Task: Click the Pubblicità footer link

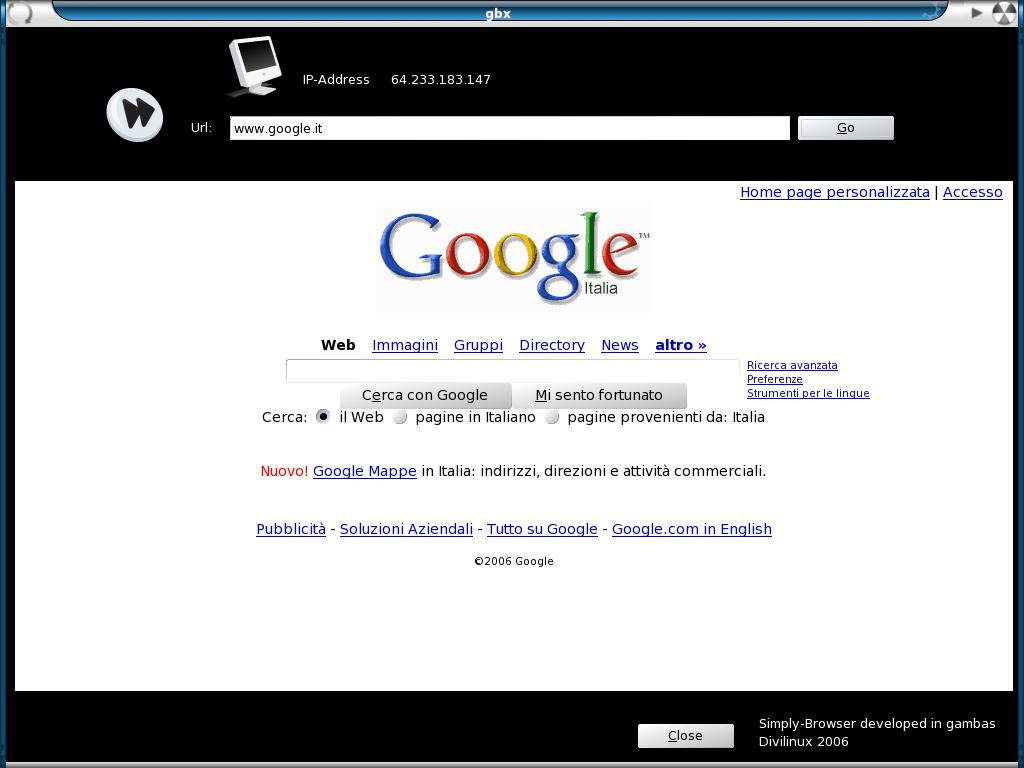Action: coord(291,529)
